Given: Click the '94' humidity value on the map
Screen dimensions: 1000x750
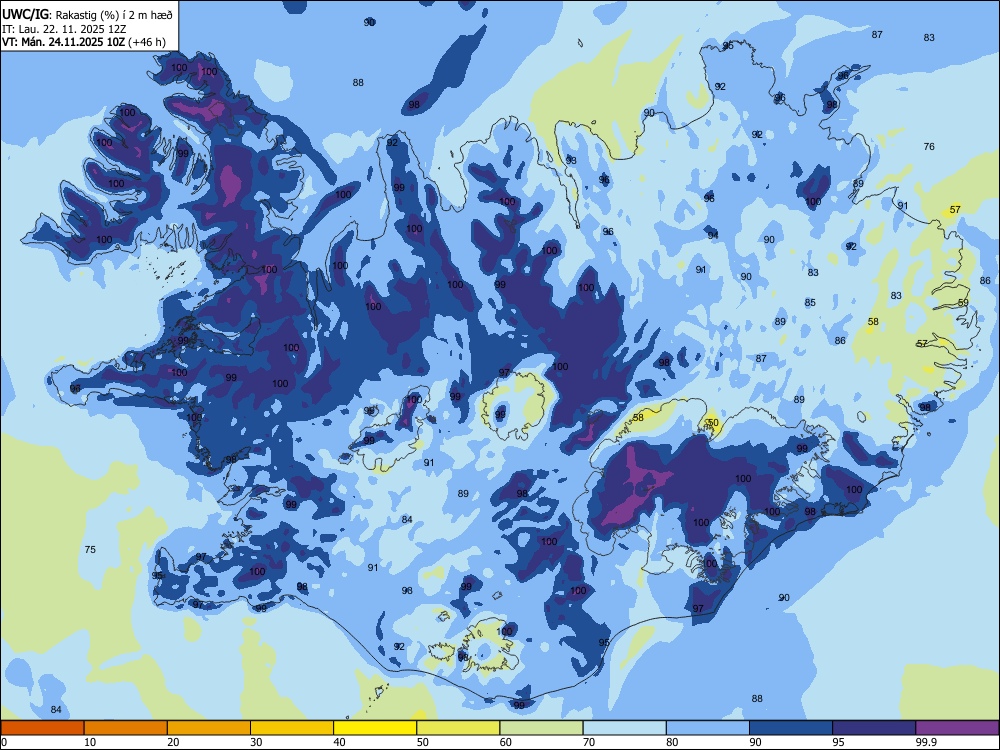Looking at the screenshot, I should (x=713, y=235).
